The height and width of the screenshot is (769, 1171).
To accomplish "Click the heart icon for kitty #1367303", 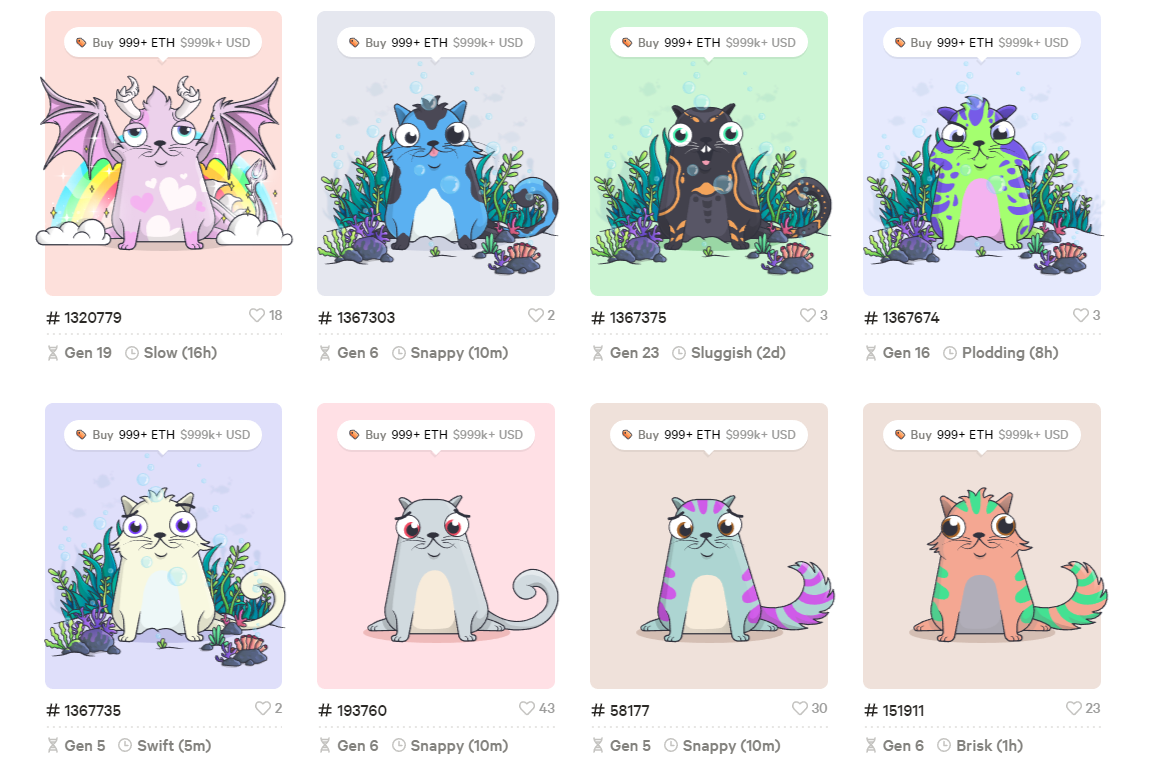I will click(x=535, y=315).
